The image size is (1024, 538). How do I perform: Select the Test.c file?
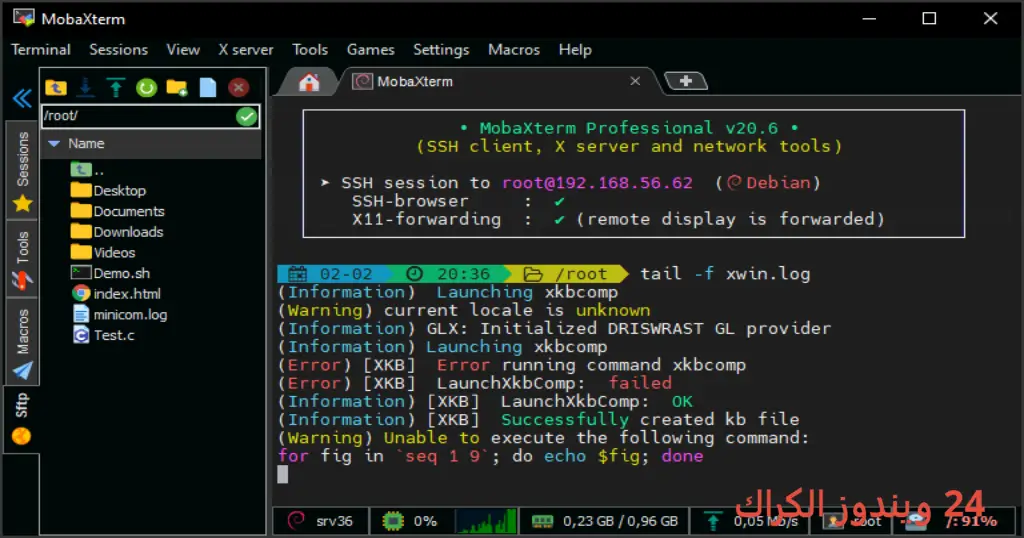point(103,336)
